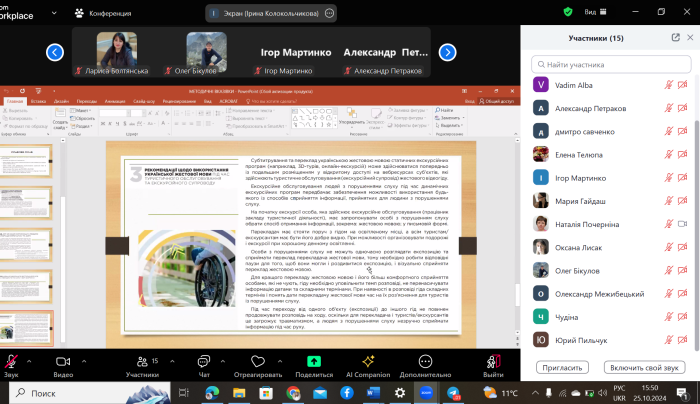Click the Звук microphone icon

click(x=10, y=360)
